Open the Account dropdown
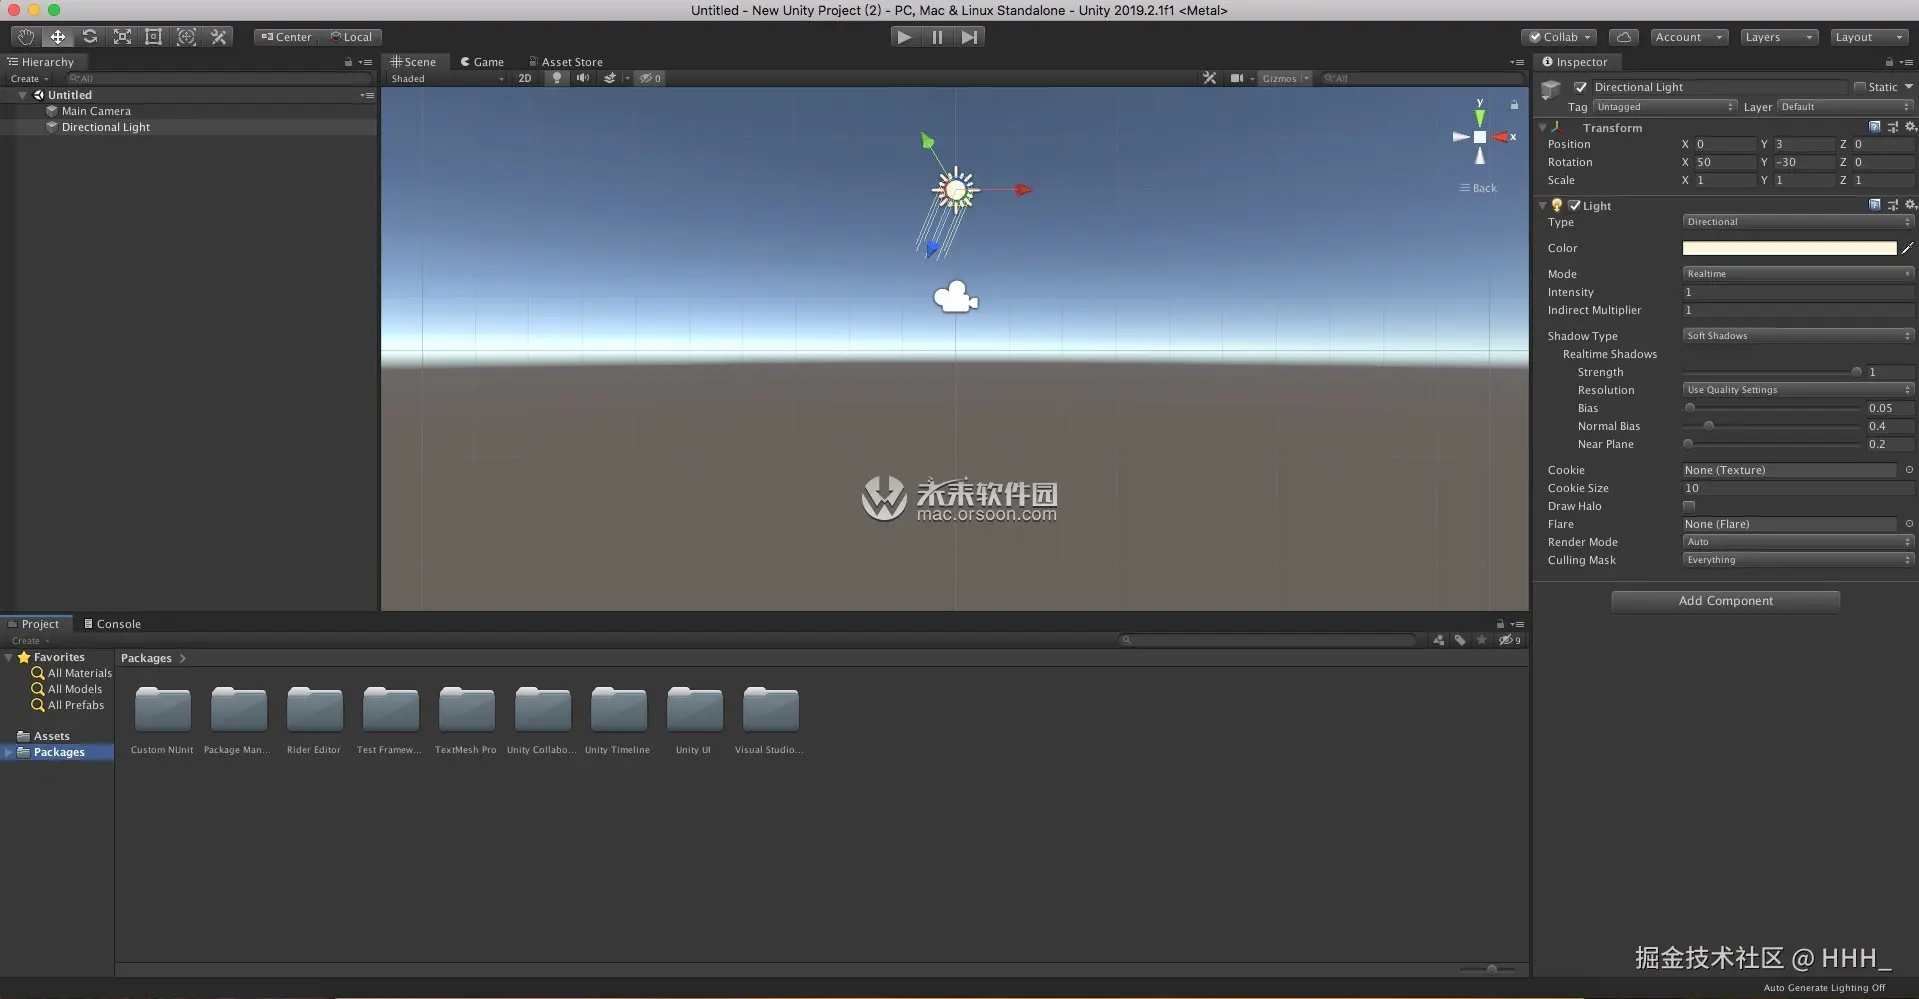Screen dimensions: 1919x999 (1688, 37)
